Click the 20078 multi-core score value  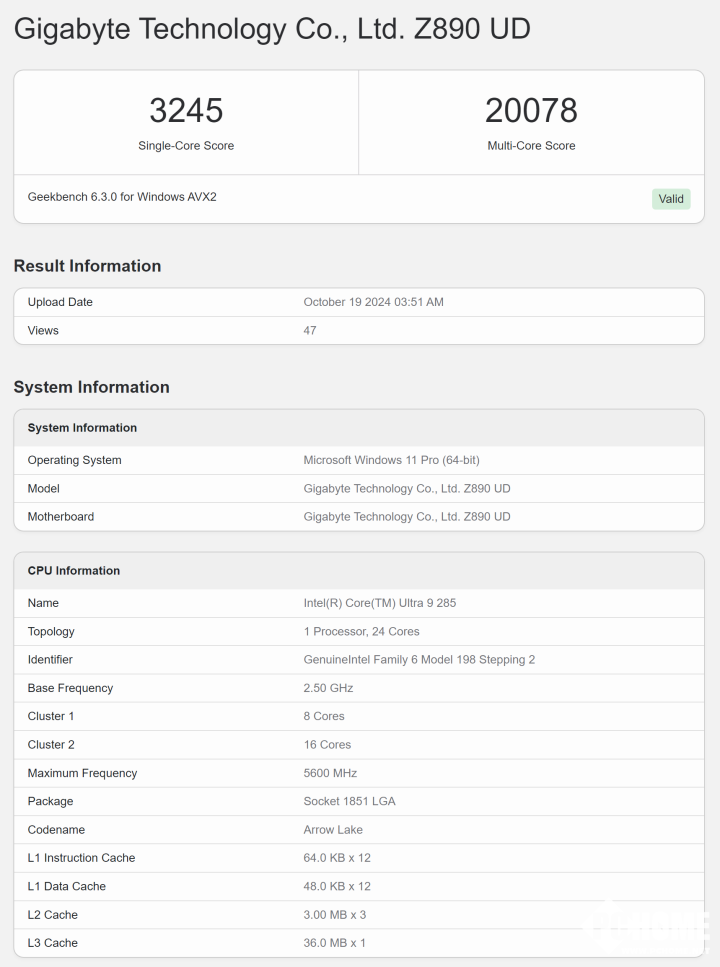click(x=531, y=110)
